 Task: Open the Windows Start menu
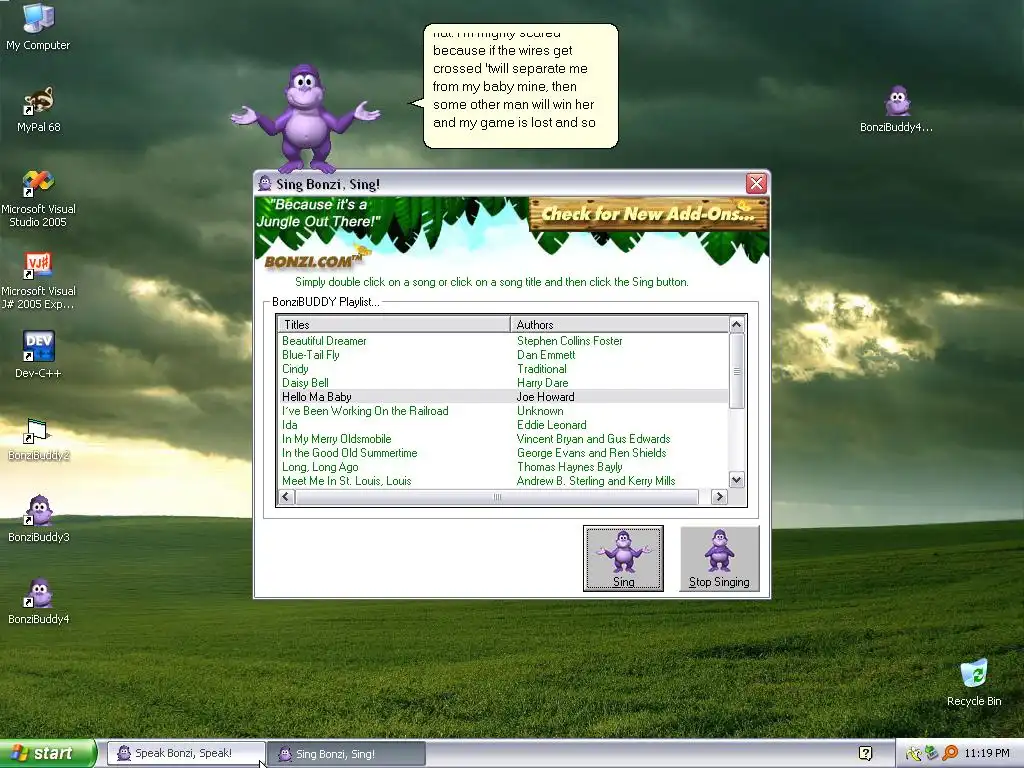point(48,753)
